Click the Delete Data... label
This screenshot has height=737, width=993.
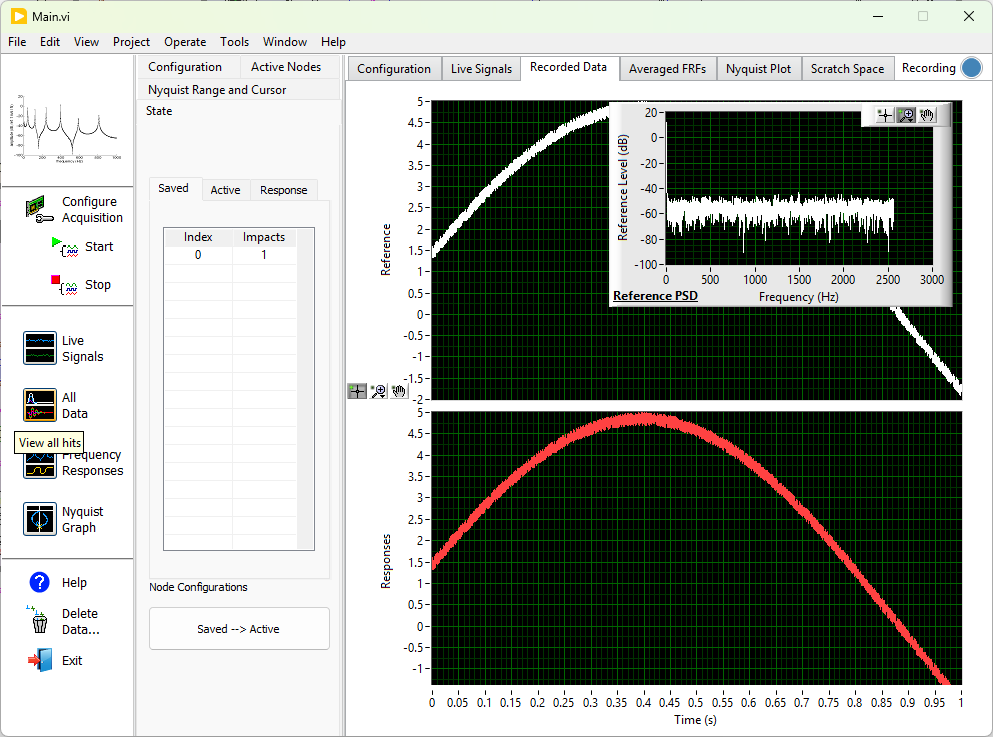[80, 622]
